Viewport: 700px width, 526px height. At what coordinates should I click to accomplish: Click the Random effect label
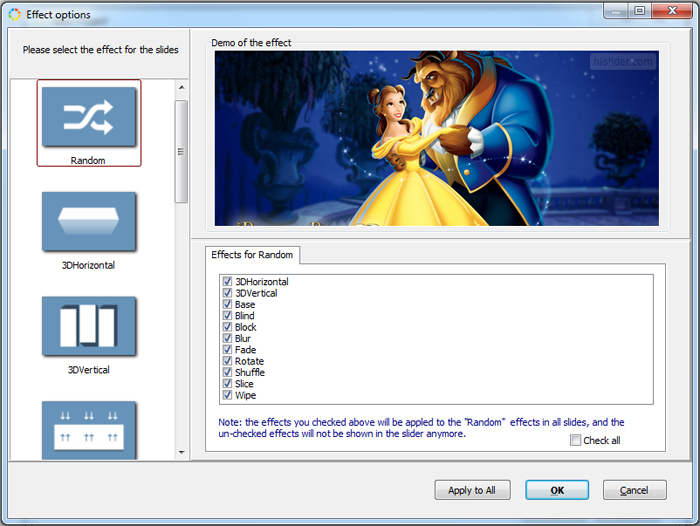click(88, 160)
